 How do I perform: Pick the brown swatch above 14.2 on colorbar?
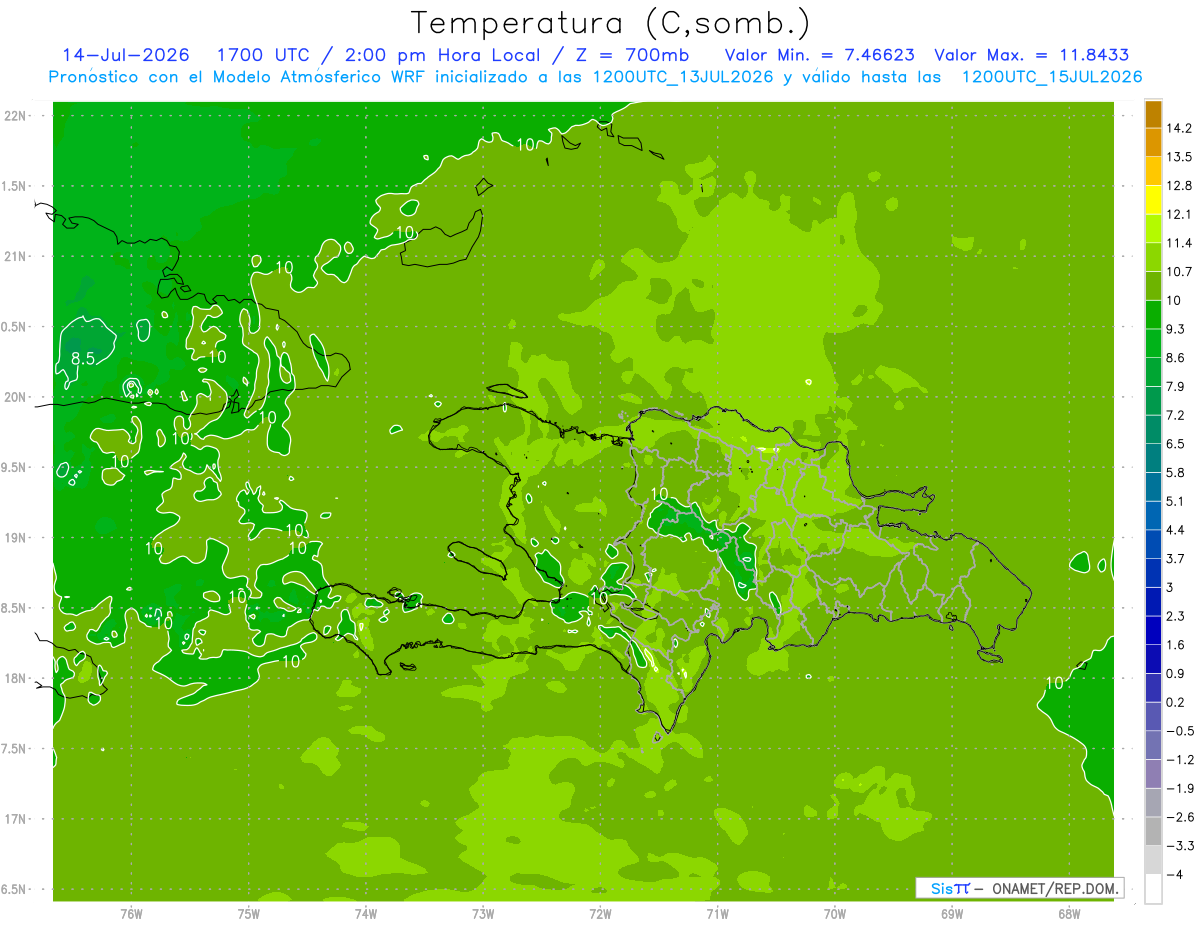point(1153,114)
